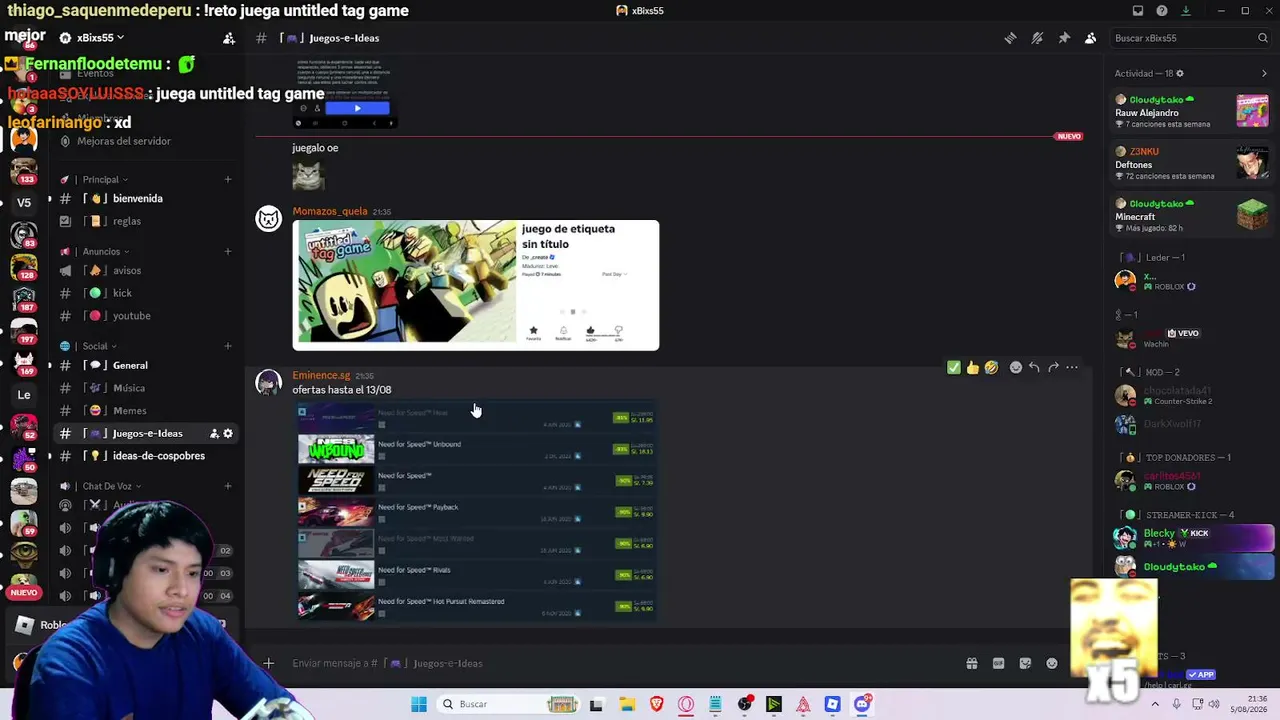Click invite people icon beside server name

(x=229, y=38)
